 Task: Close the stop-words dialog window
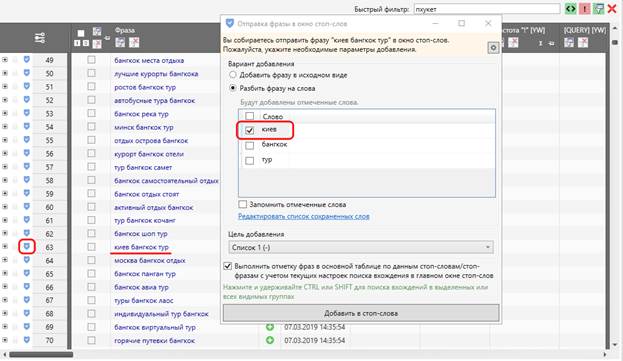coord(488,23)
